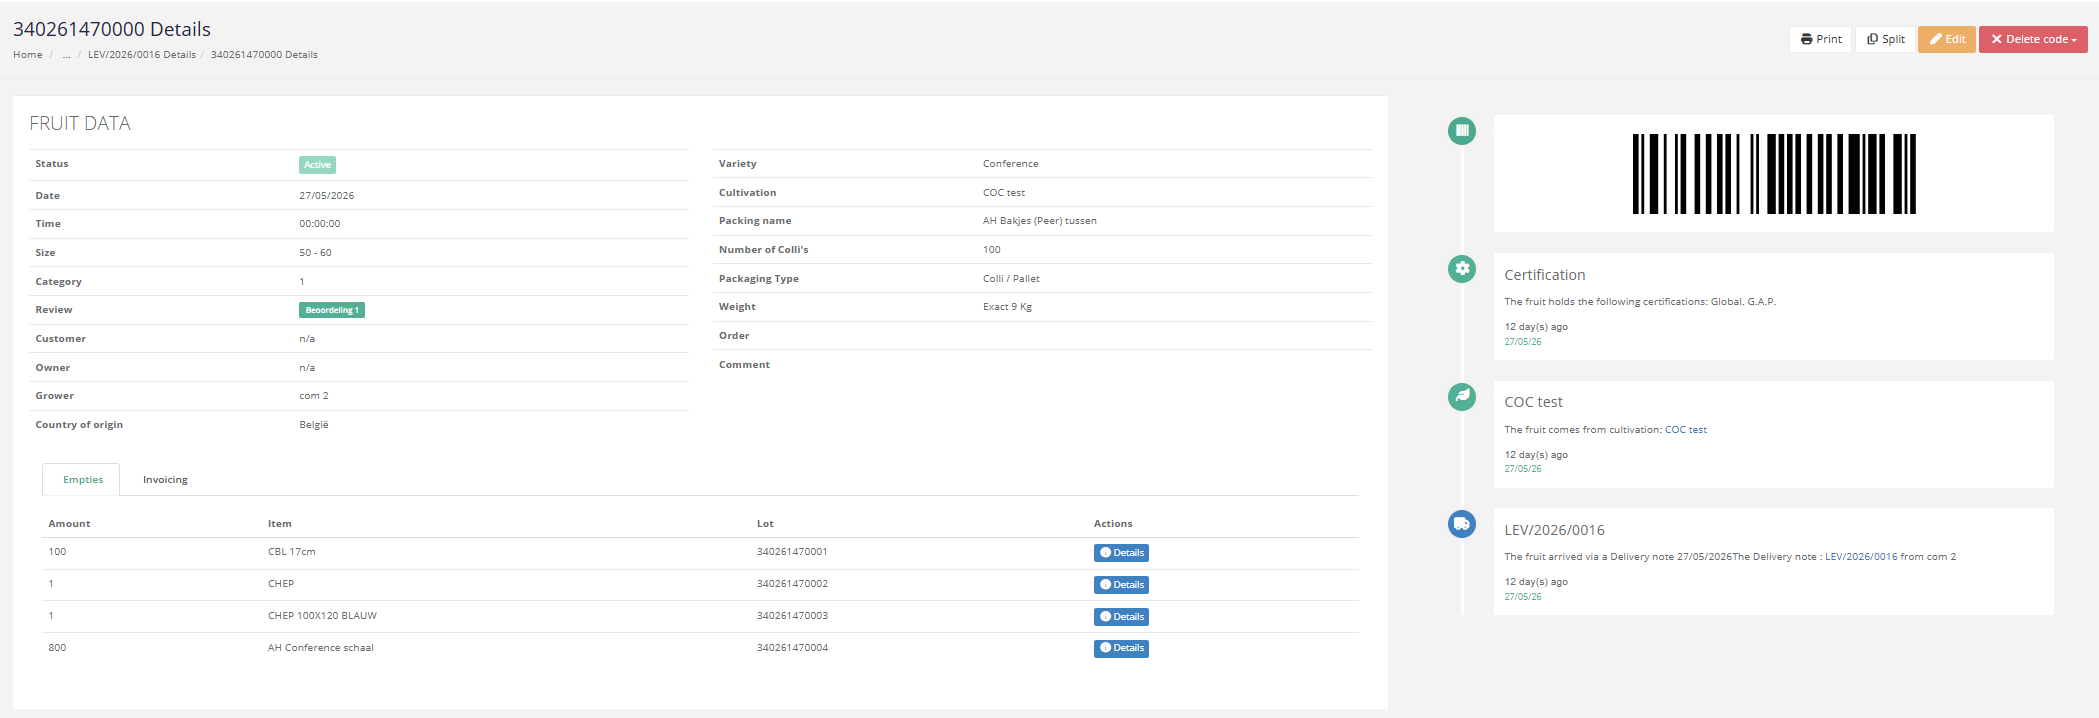Open Details for CBL 17cm row
The width and height of the screenshot is (2099, 718).
1121,553
